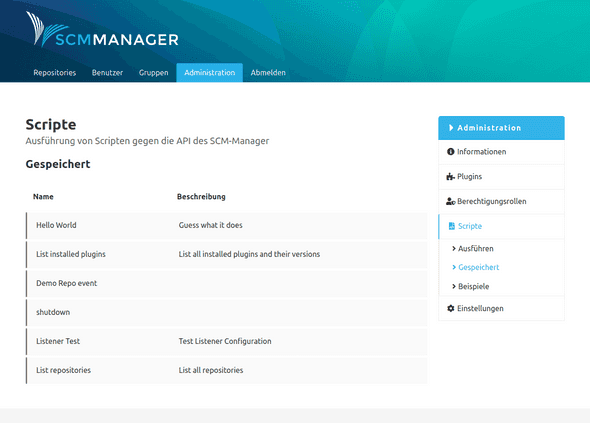The height and width of the screenshot is (423, 590).
Task: Open Plugins in the sidebar
Action: pyautogui.click(x=501, y=177)
